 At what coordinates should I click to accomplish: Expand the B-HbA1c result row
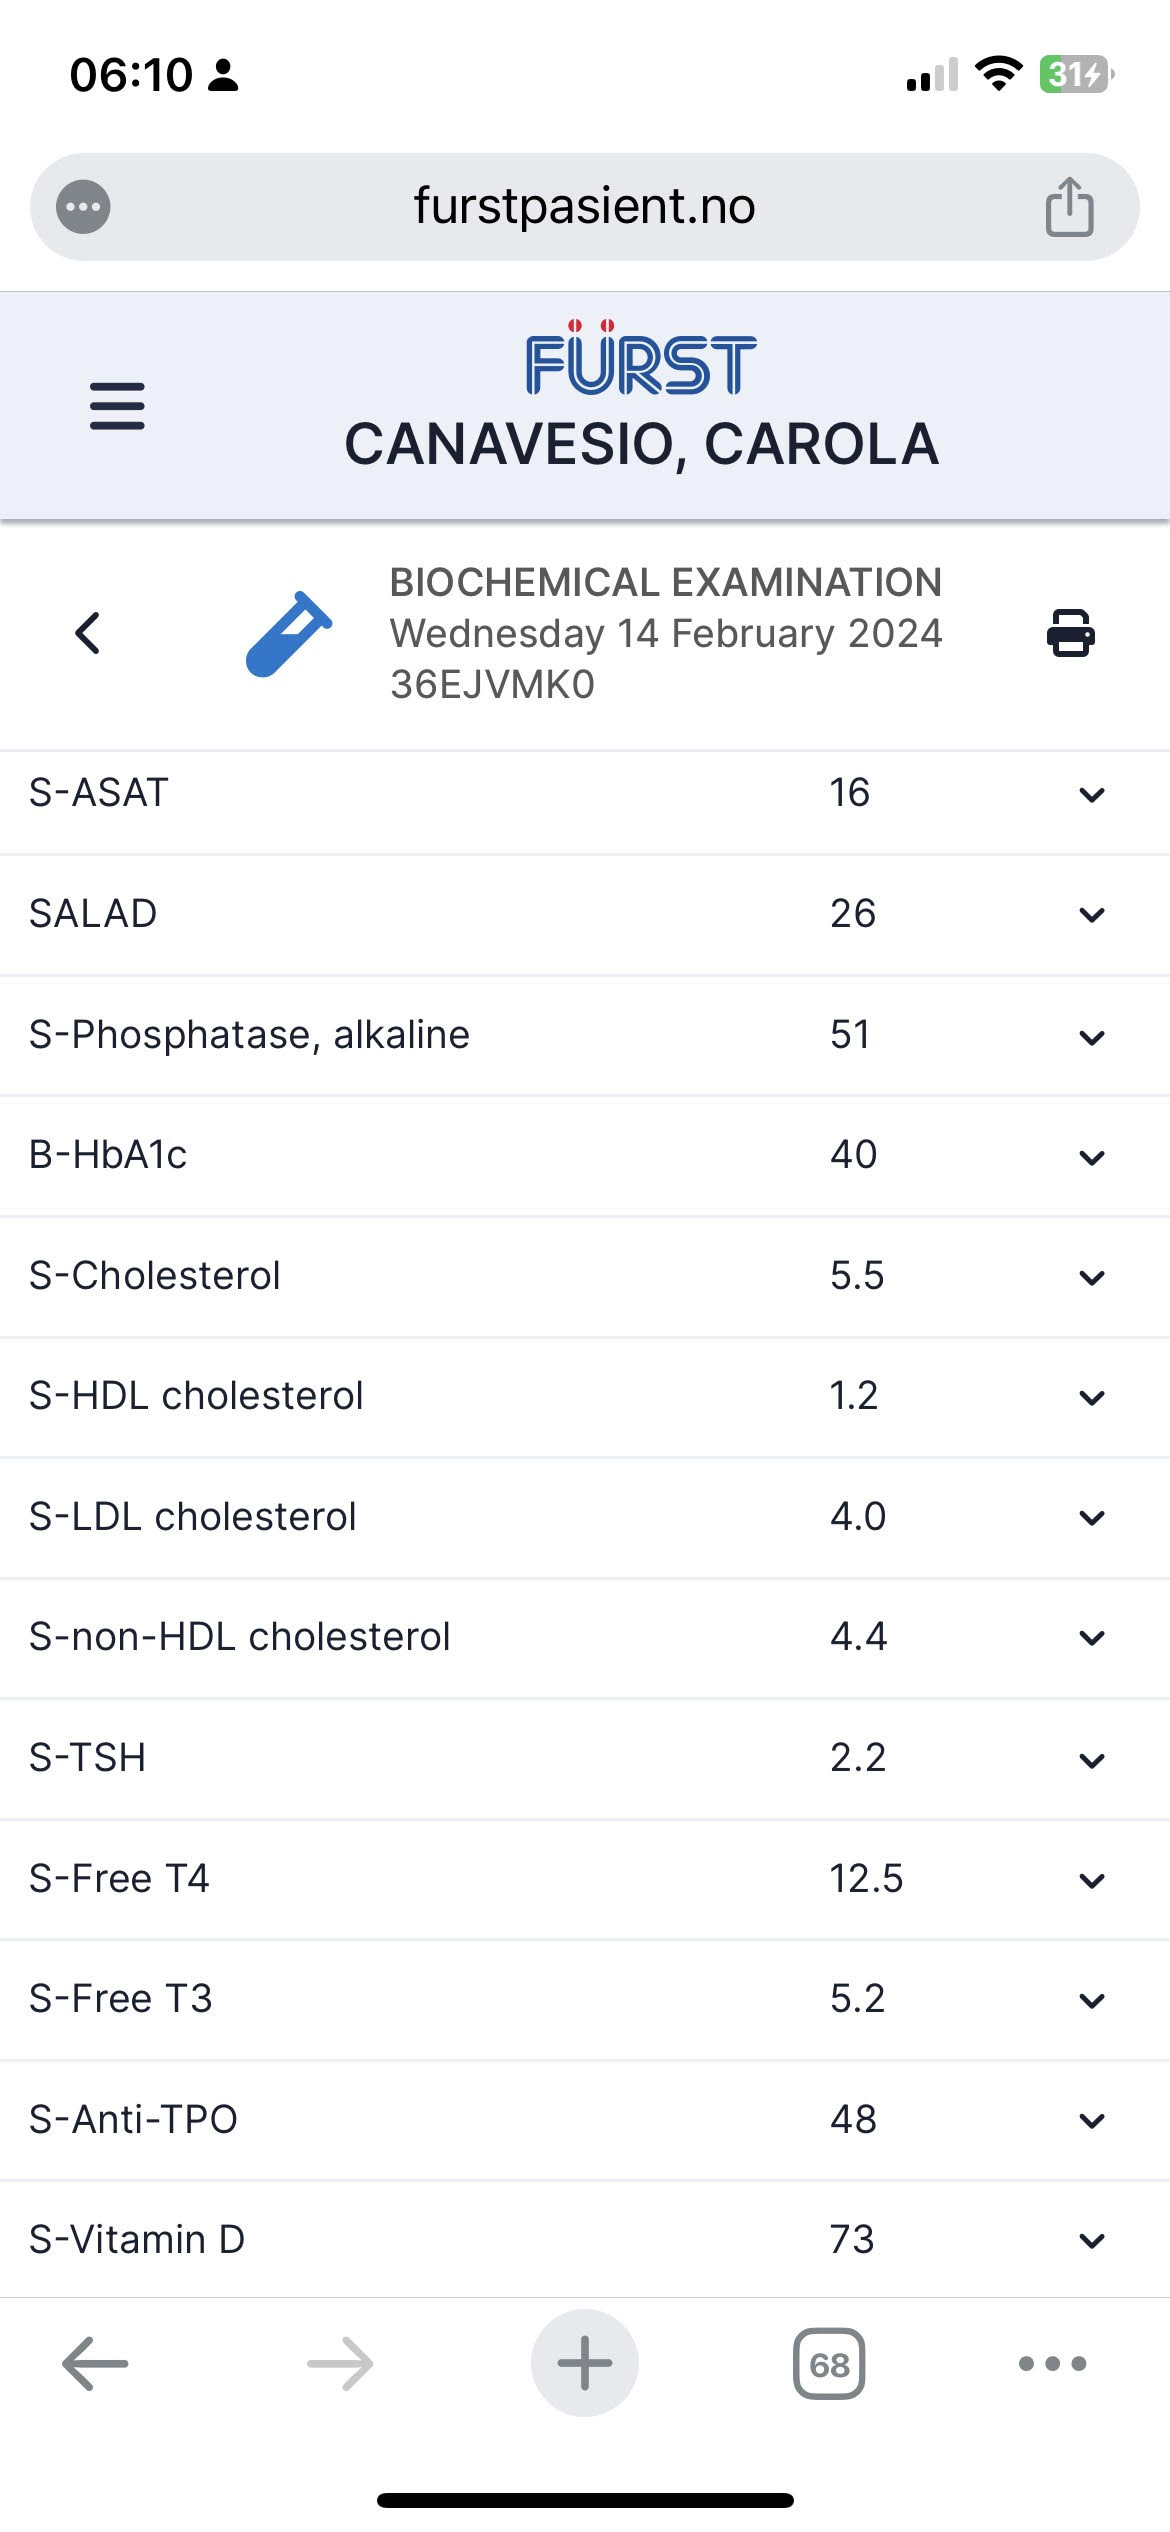1092,1157
